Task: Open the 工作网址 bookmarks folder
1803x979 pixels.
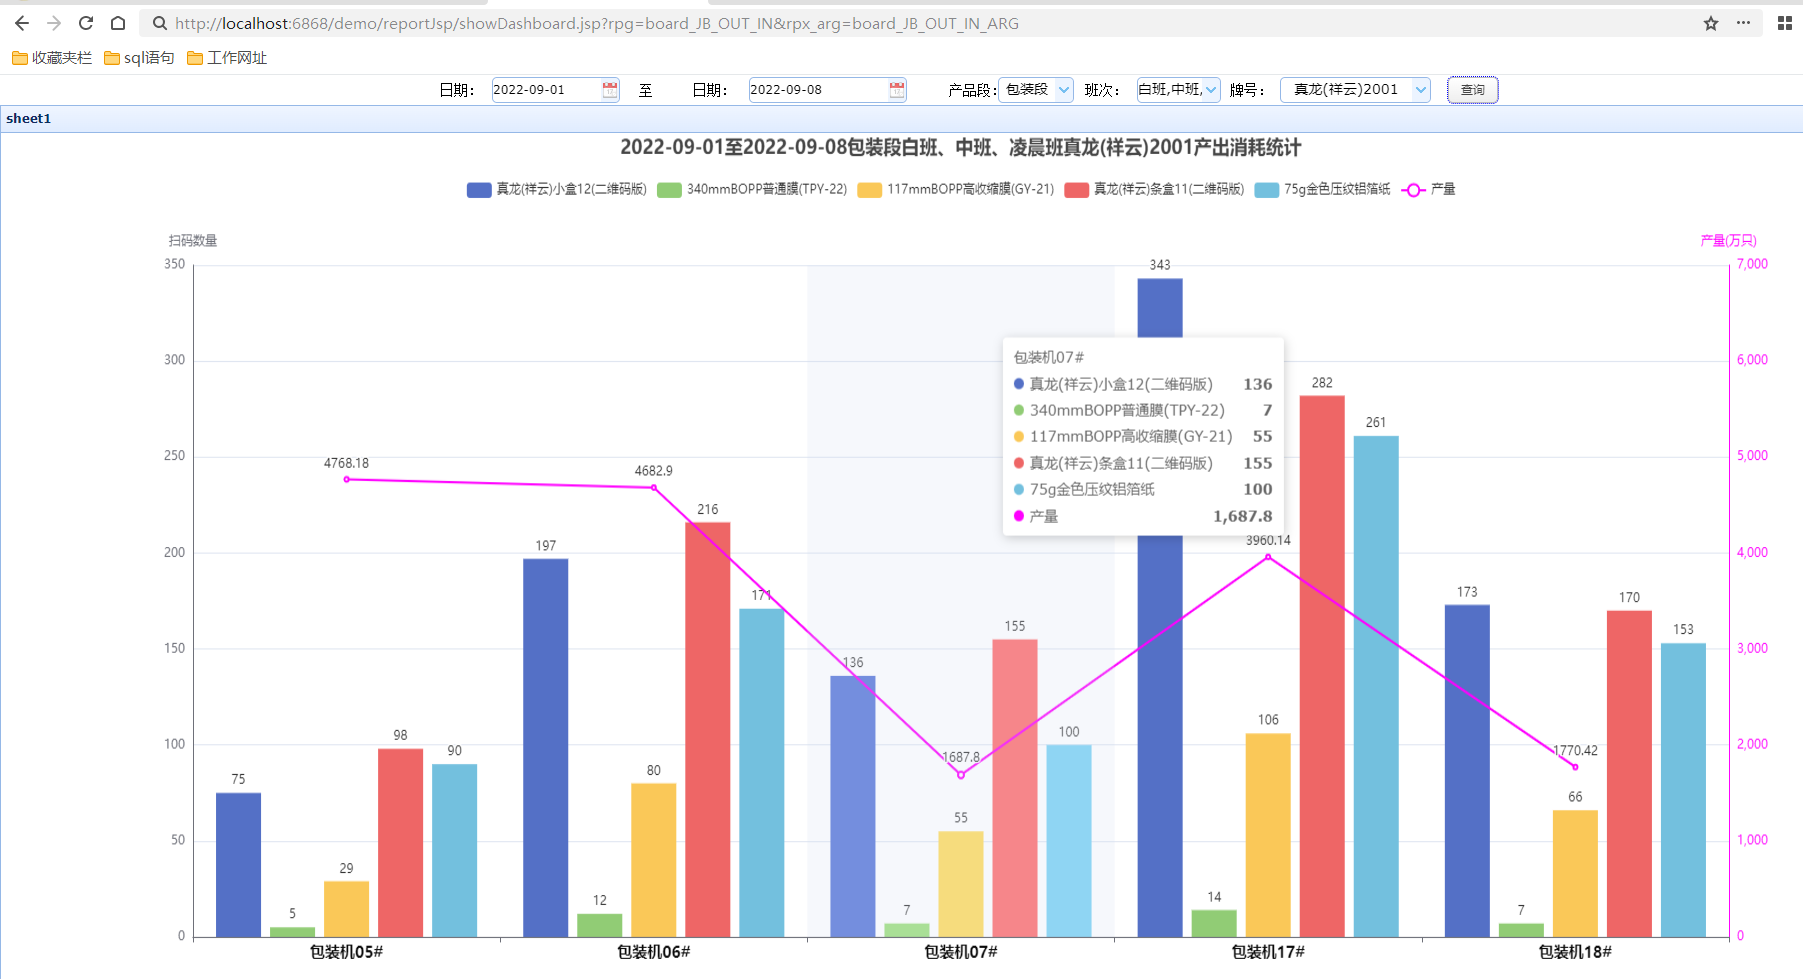Action: 227,58
